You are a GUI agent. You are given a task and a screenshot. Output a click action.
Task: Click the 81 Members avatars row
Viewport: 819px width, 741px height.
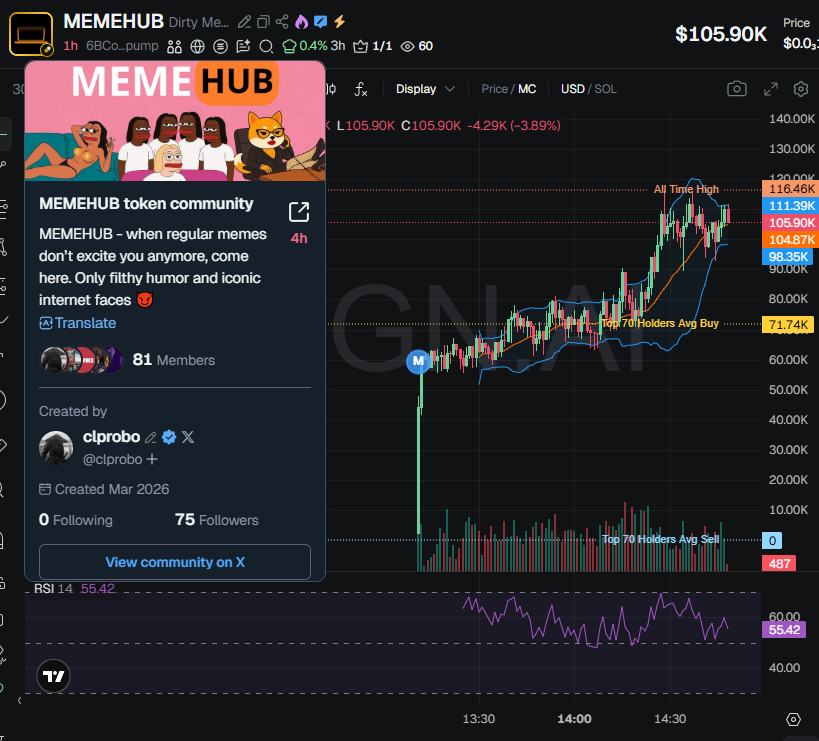click(127, 360)
